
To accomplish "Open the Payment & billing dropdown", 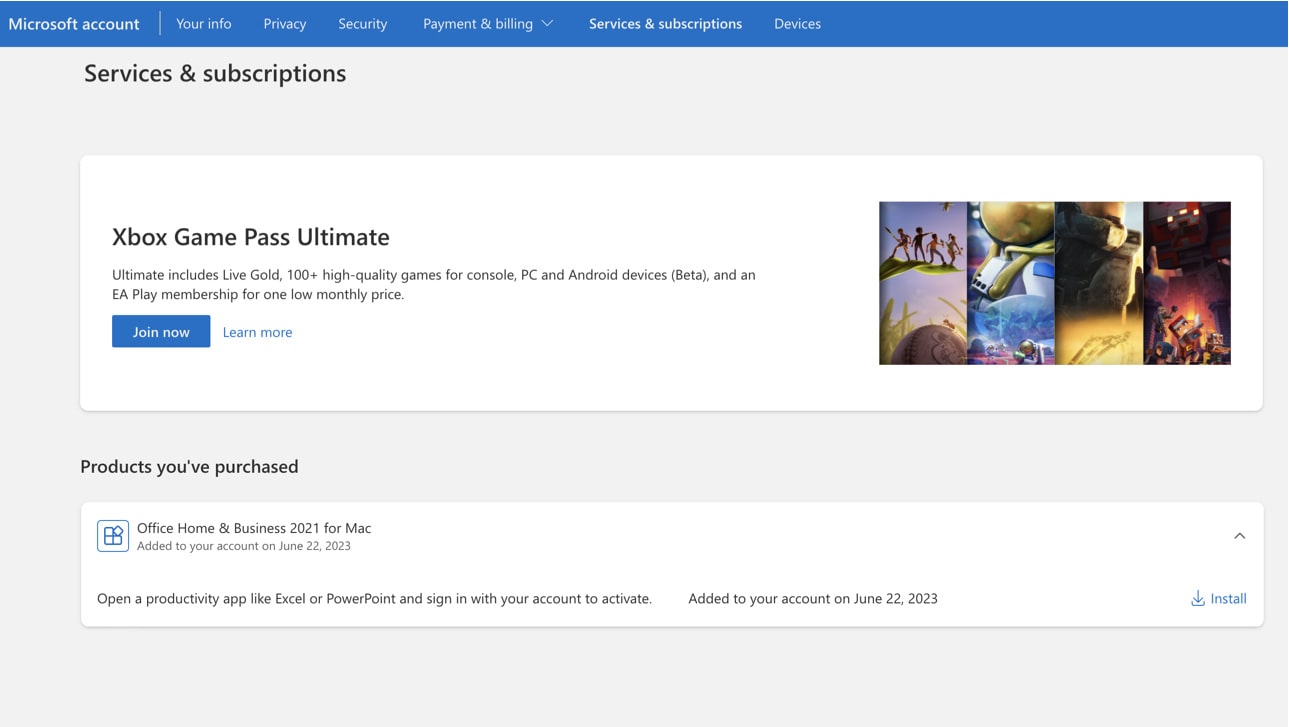I will (x=487, y=24).
